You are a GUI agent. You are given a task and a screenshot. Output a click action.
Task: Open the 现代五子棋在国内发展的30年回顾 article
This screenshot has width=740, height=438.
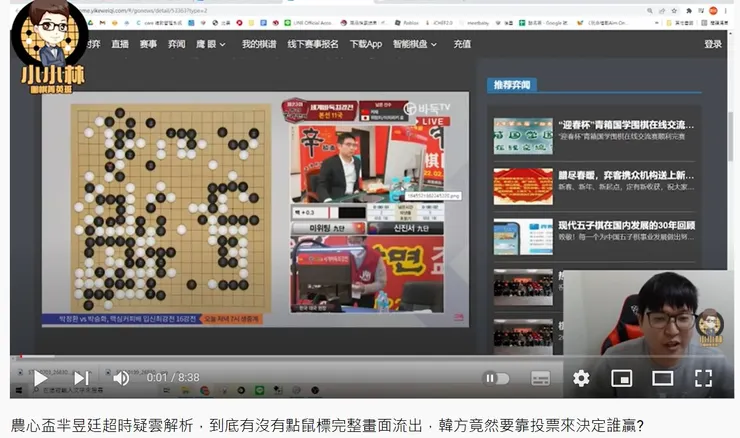point(626,225)
